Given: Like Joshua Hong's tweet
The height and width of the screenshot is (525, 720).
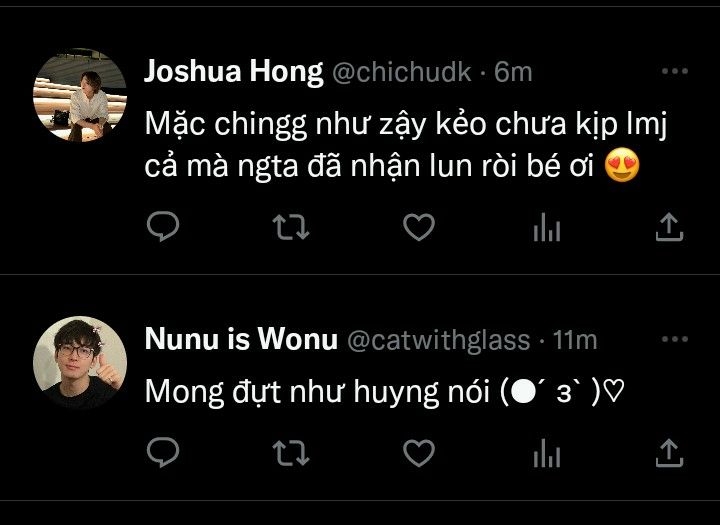Looking at the screenshot, I should [x=419, y=227].
